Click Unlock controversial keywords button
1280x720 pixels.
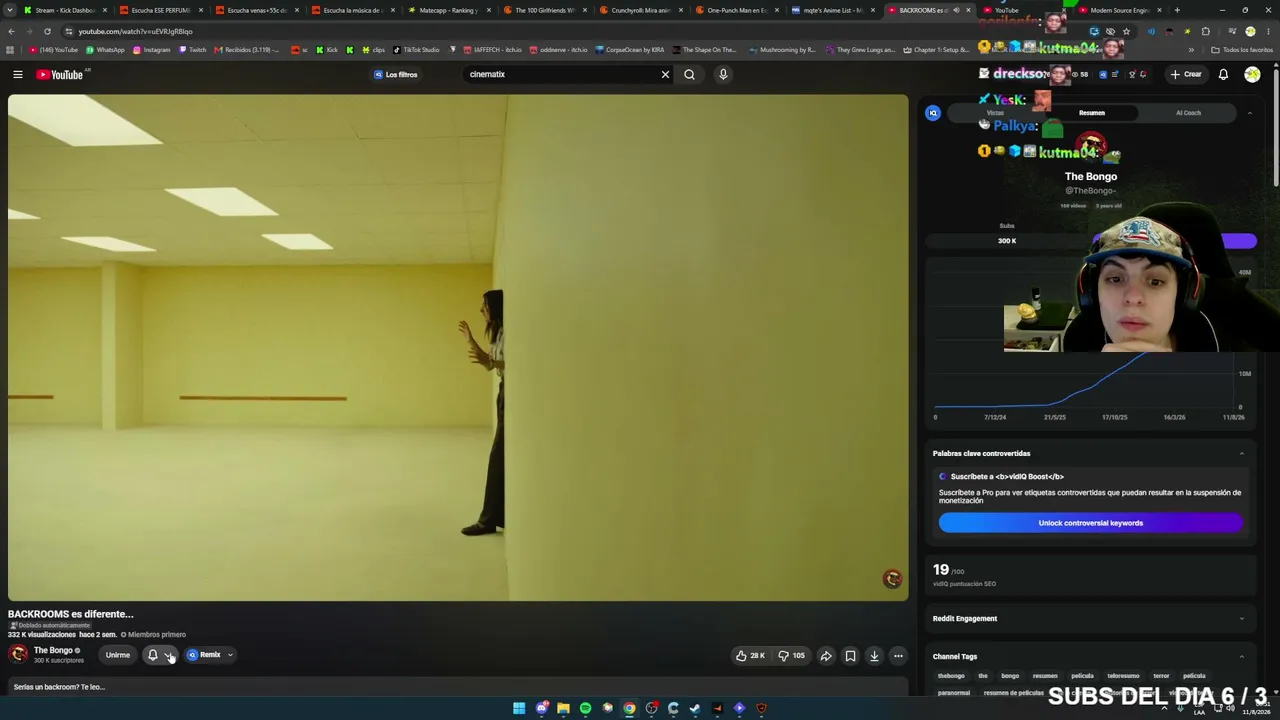tap(1090, 523)
